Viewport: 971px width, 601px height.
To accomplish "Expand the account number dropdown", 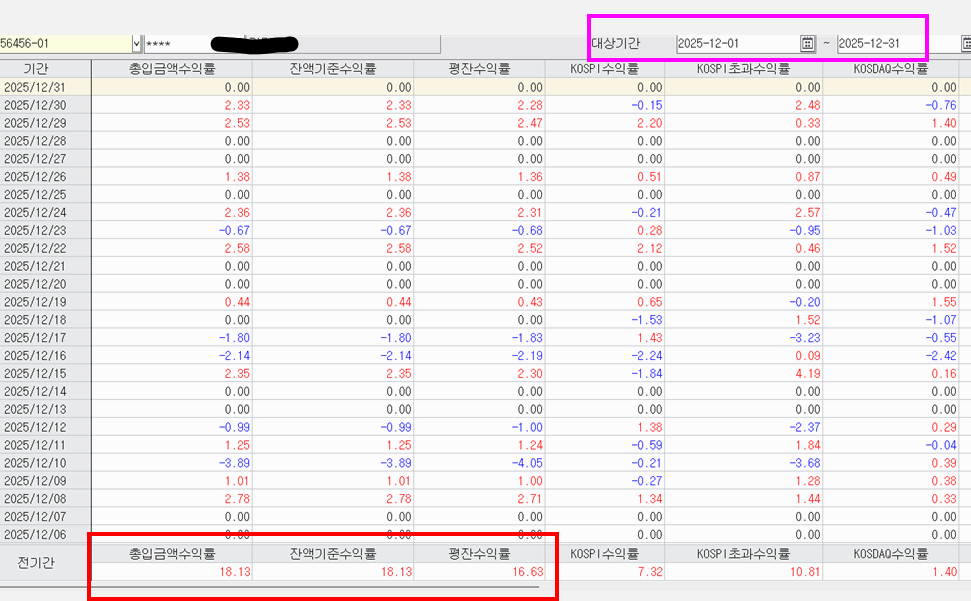I will pyautogui.click(x=137, y=44).
